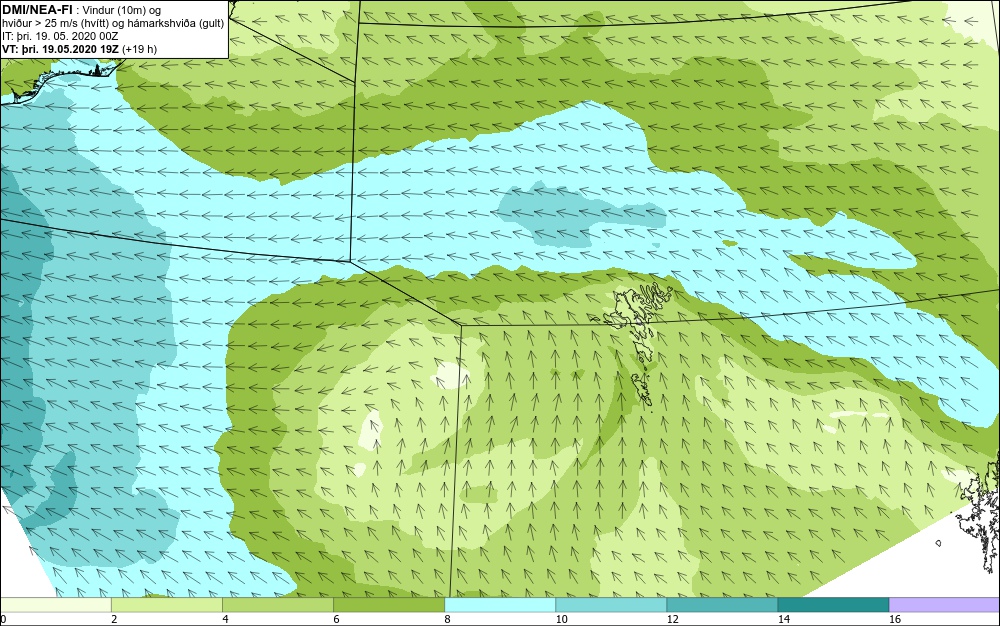Click the 10–12 m/s teal legend swatch
Screen dimensions: 1000x626
tap(611, 605)
